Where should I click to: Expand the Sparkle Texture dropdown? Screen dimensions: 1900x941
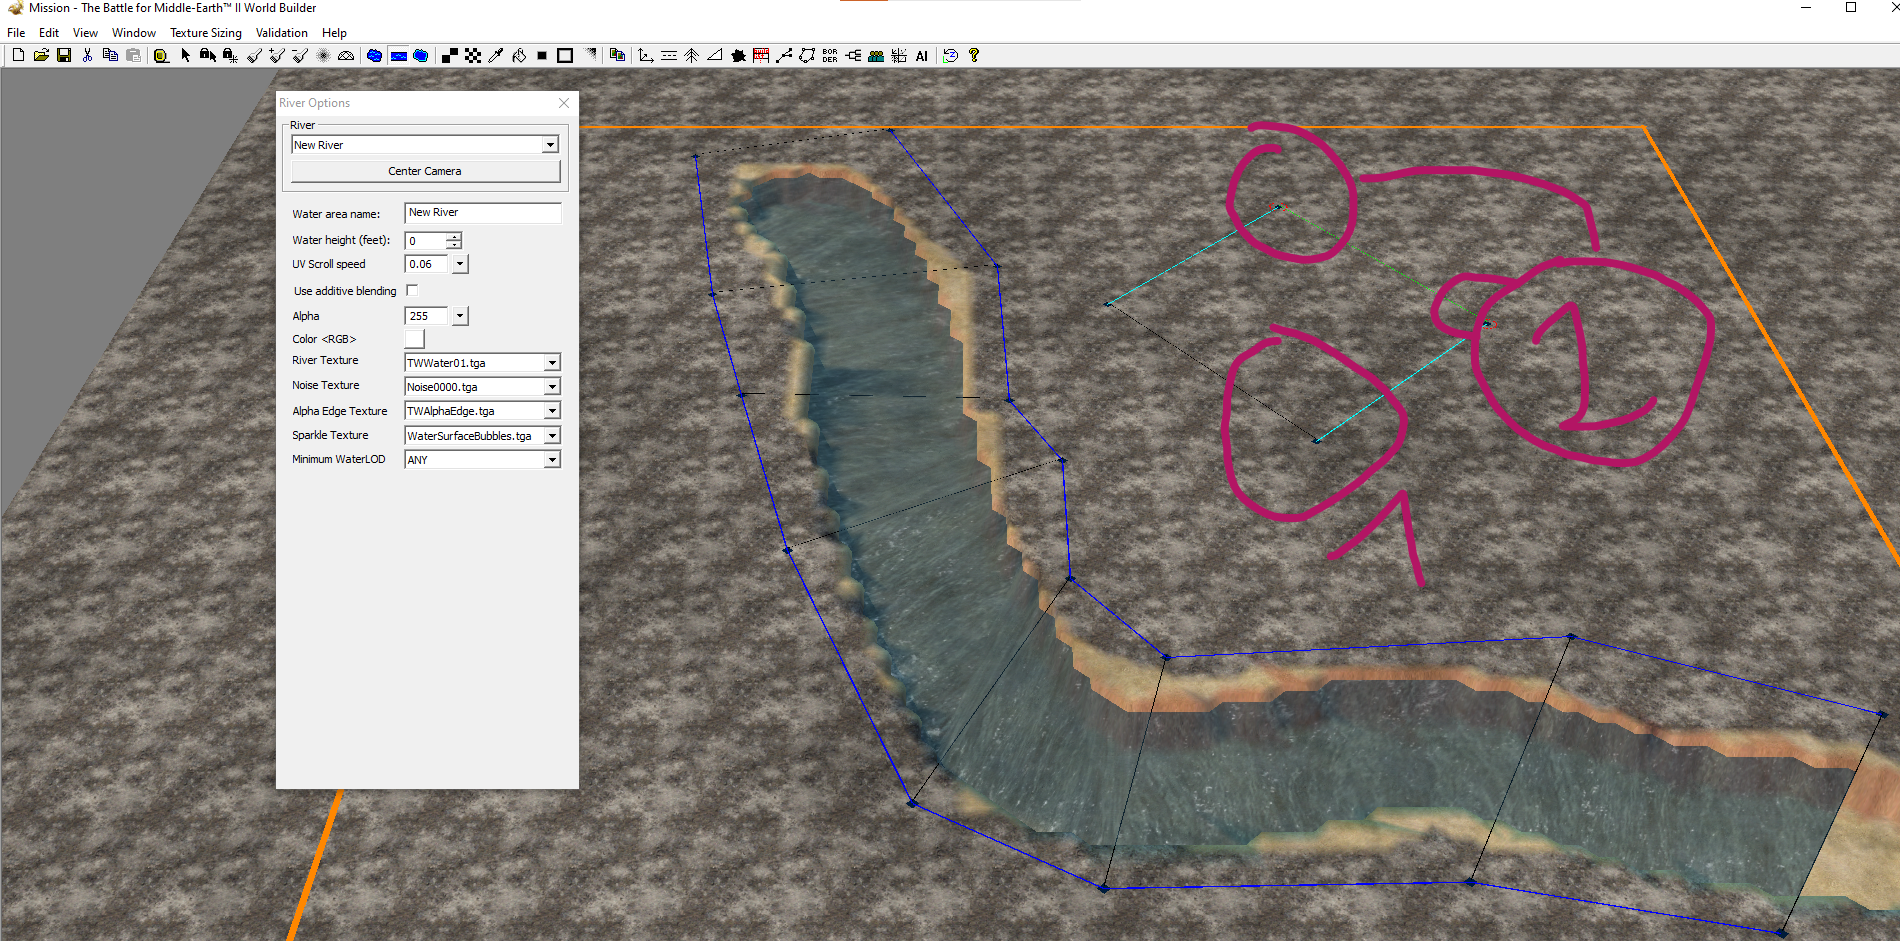click(552, 435)
